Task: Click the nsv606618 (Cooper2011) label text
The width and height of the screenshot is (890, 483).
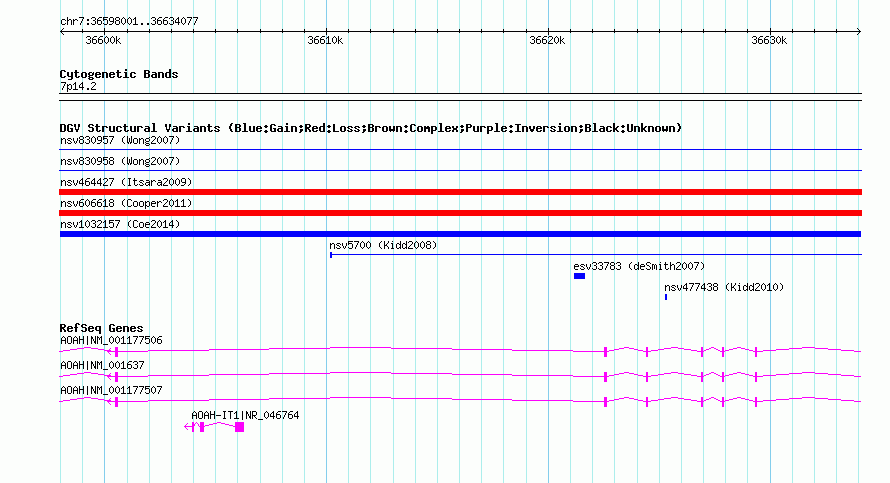Action: coord(126,203)
